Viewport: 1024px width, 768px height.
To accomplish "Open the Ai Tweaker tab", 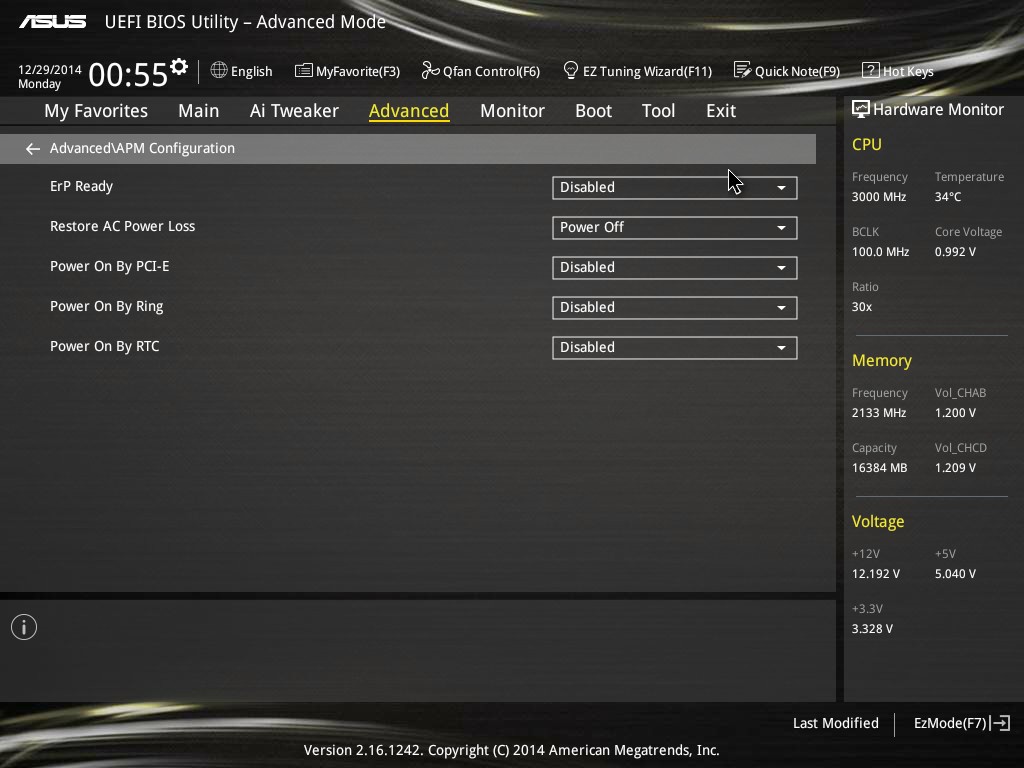I will (x=294, y=111).
